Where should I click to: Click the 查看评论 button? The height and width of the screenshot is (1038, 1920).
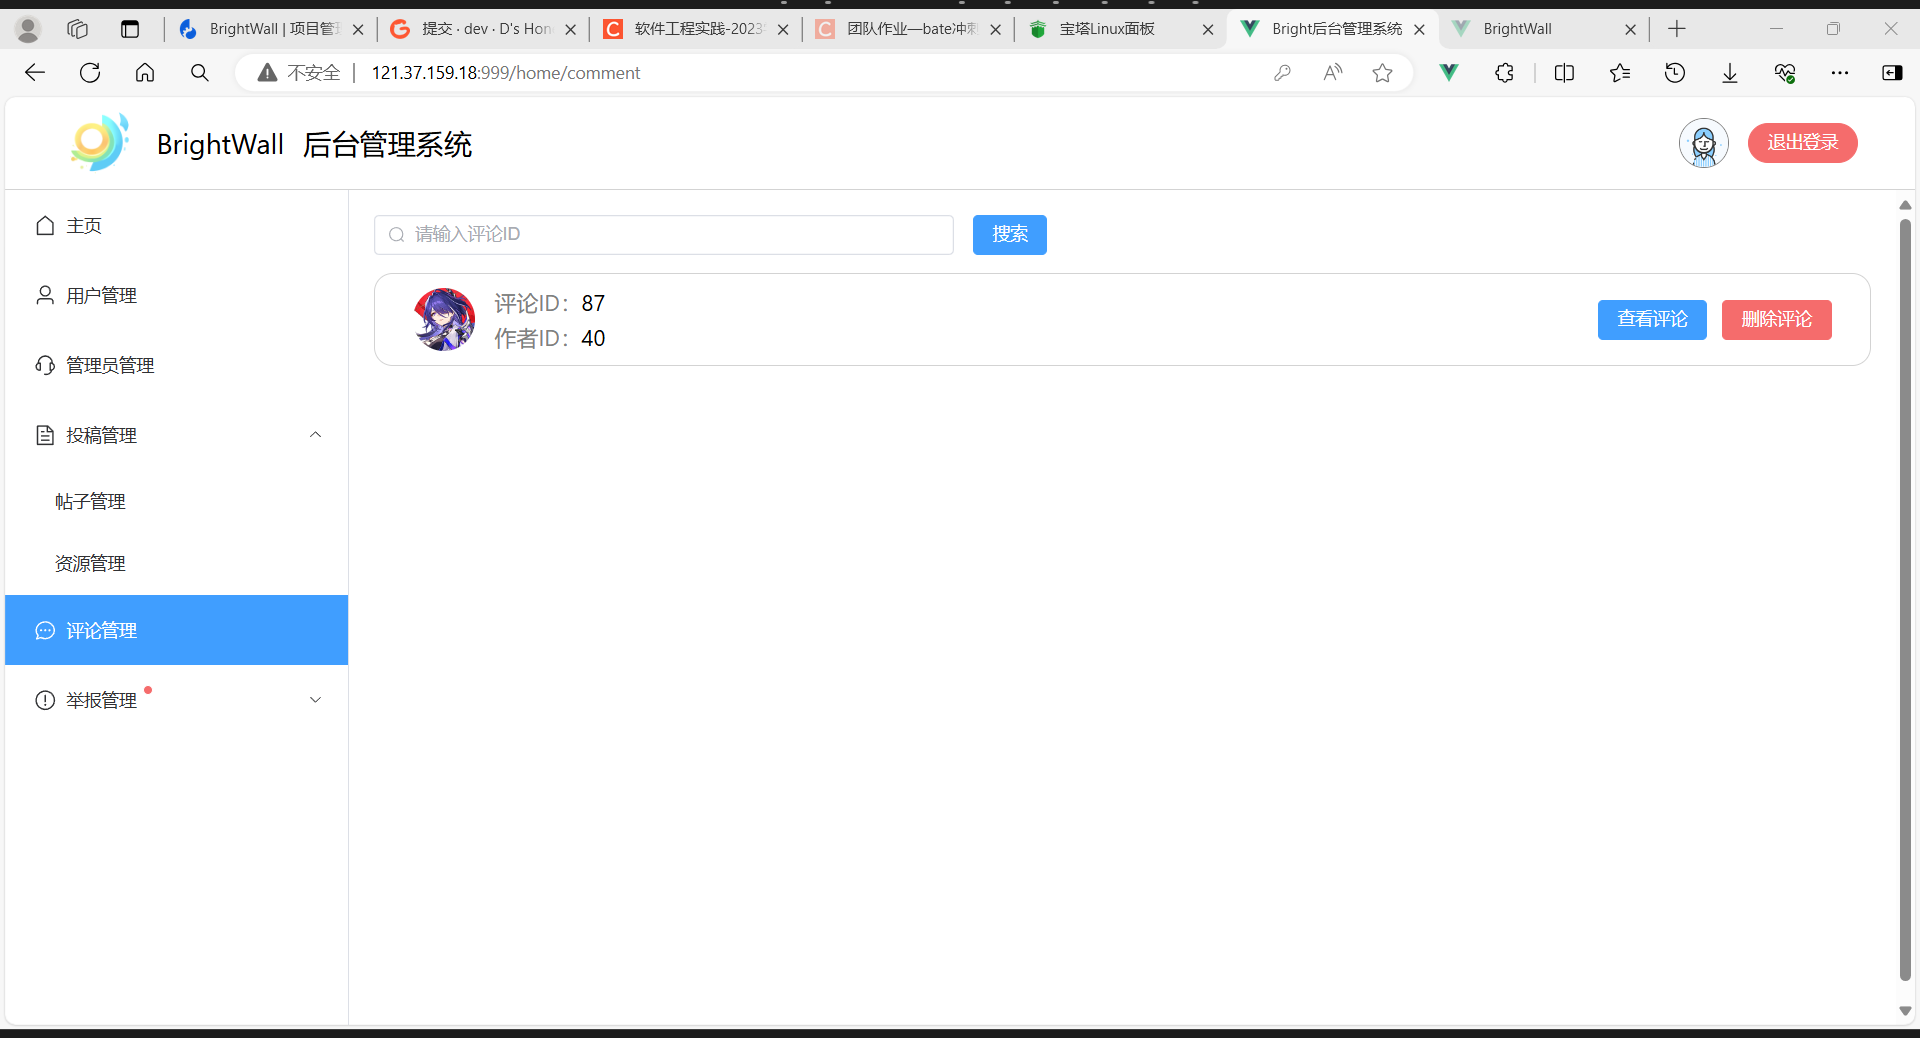(x=1652, y=320)
